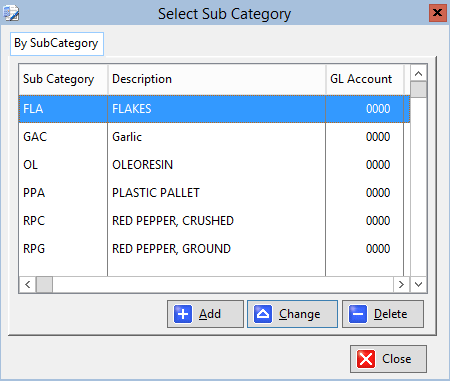
Task: Click the red X Close icon
Action: [x=366, y=359]
